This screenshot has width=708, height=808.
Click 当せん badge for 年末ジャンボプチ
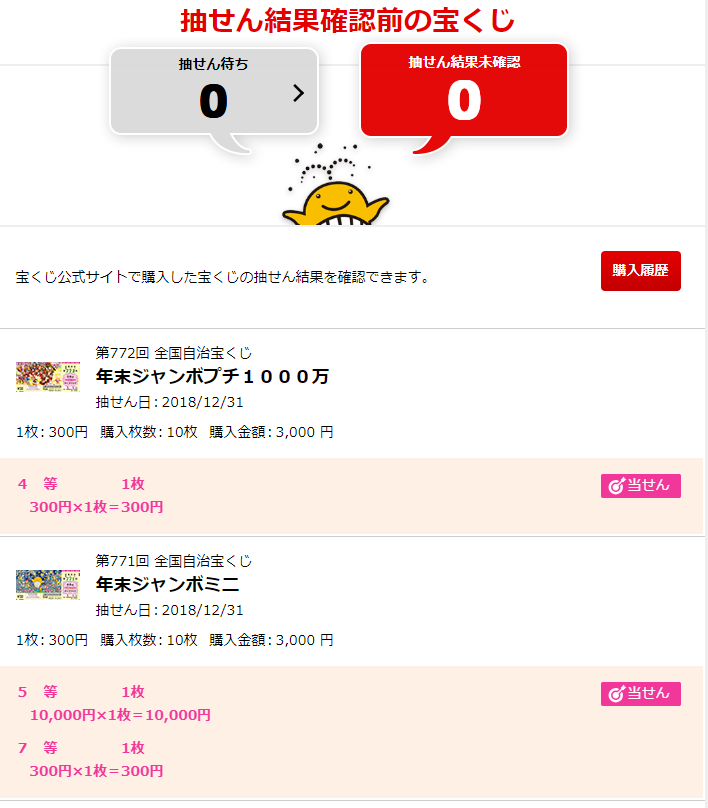tap(640, 486)
